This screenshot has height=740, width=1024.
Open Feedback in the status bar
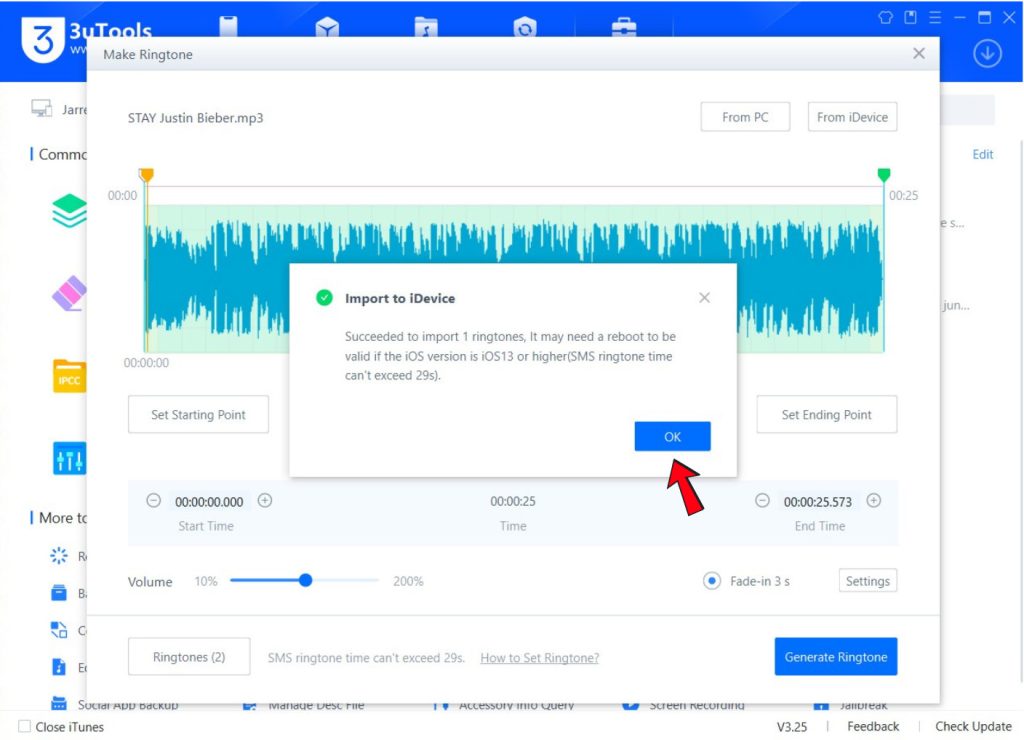click(x=872, y=726)
